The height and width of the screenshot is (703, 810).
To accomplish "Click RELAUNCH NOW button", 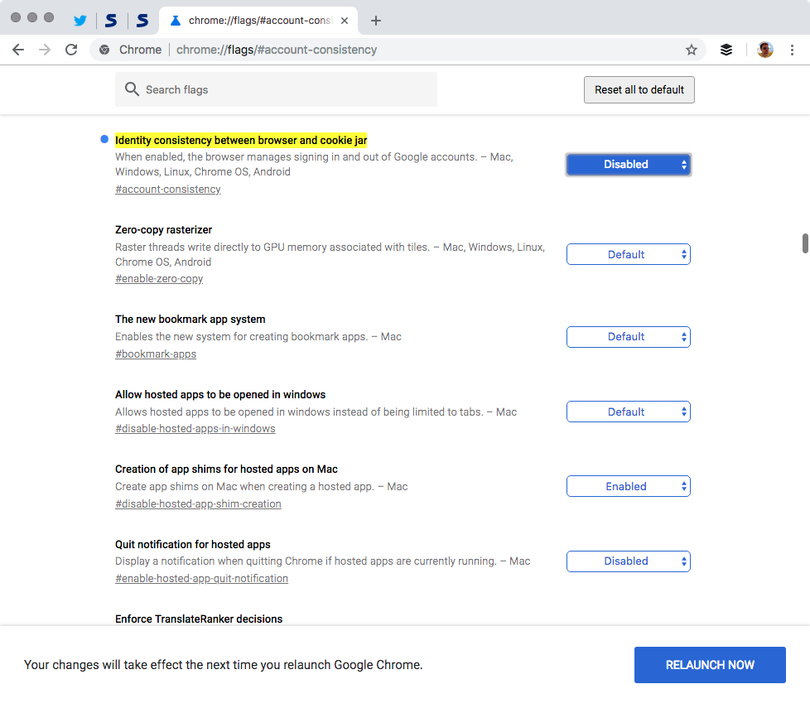I will click(709, 664).
